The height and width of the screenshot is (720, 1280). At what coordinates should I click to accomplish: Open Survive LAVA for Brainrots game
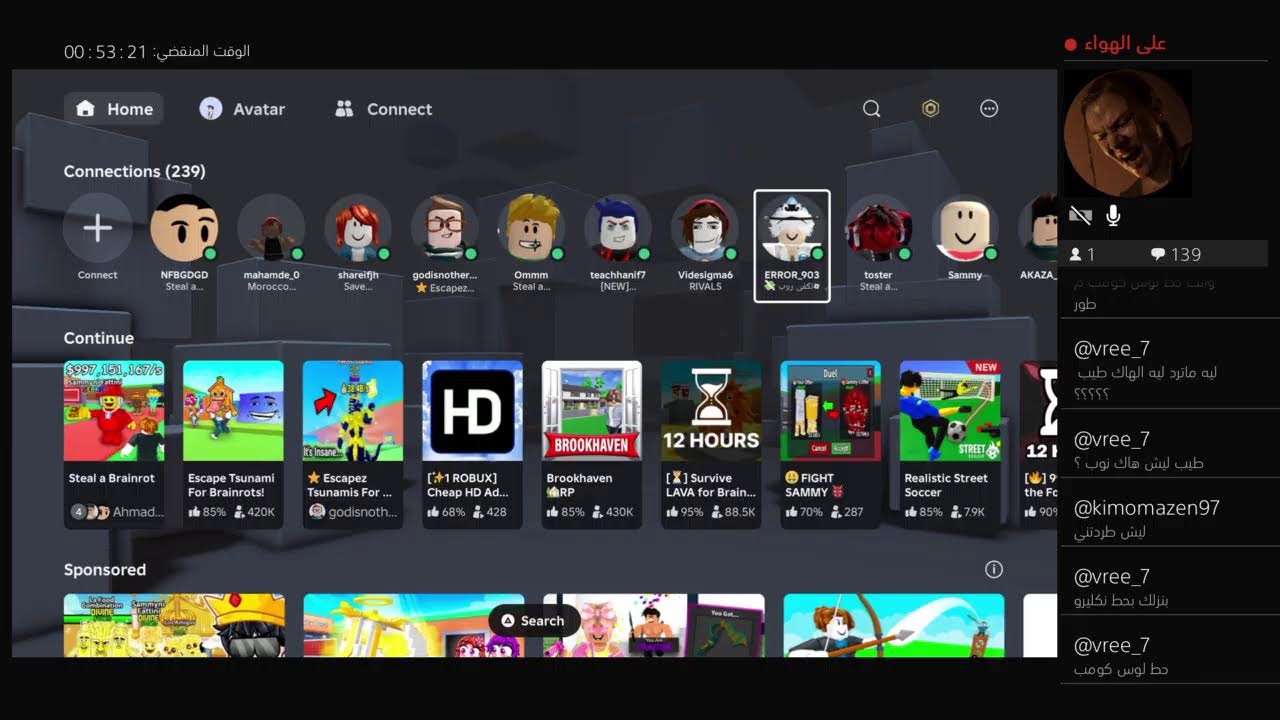coord(711,444)
